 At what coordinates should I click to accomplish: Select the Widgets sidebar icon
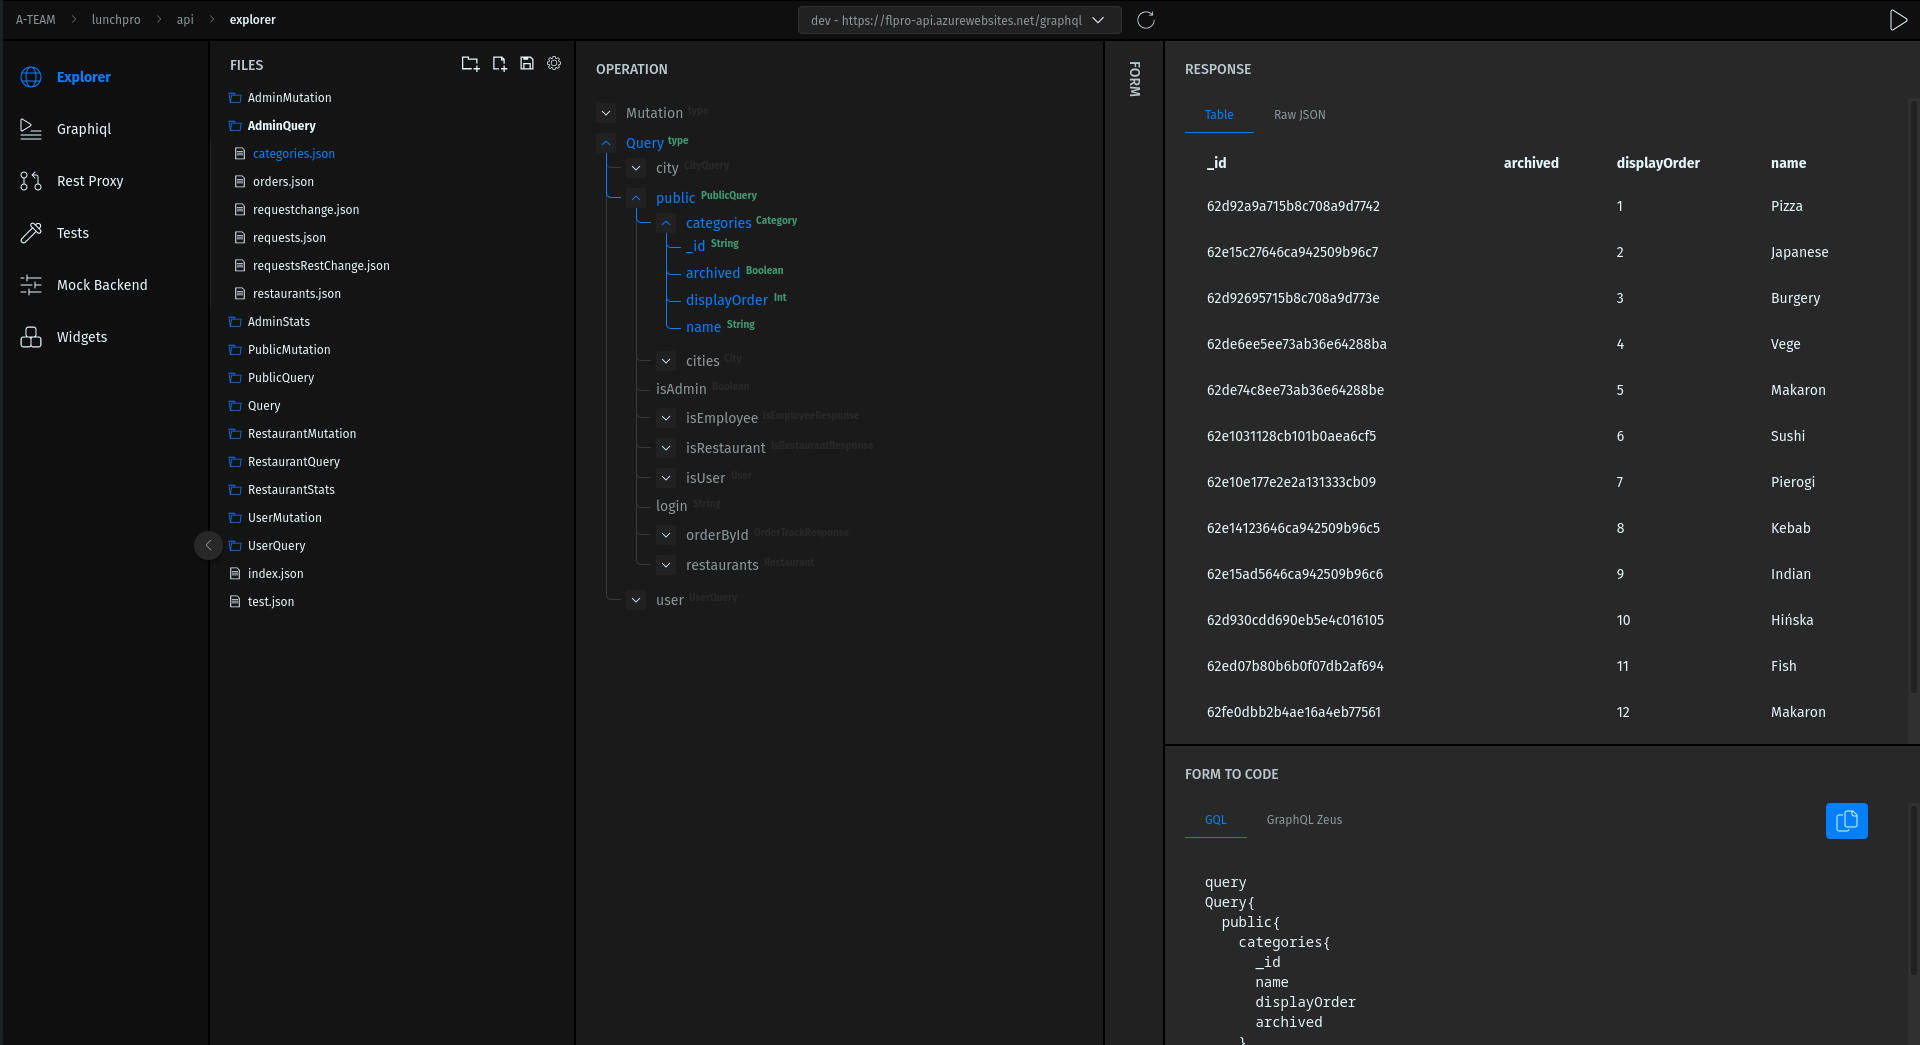(81, 336)
